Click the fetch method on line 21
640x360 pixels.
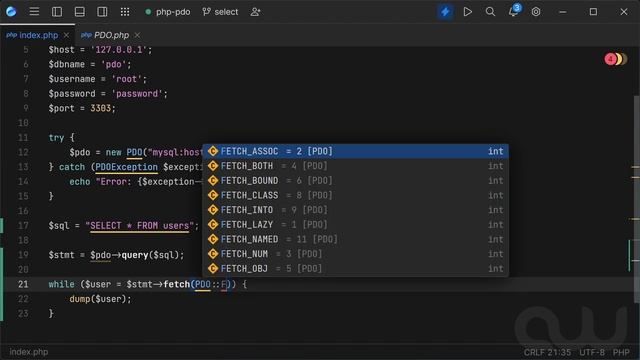pos(176,284)
